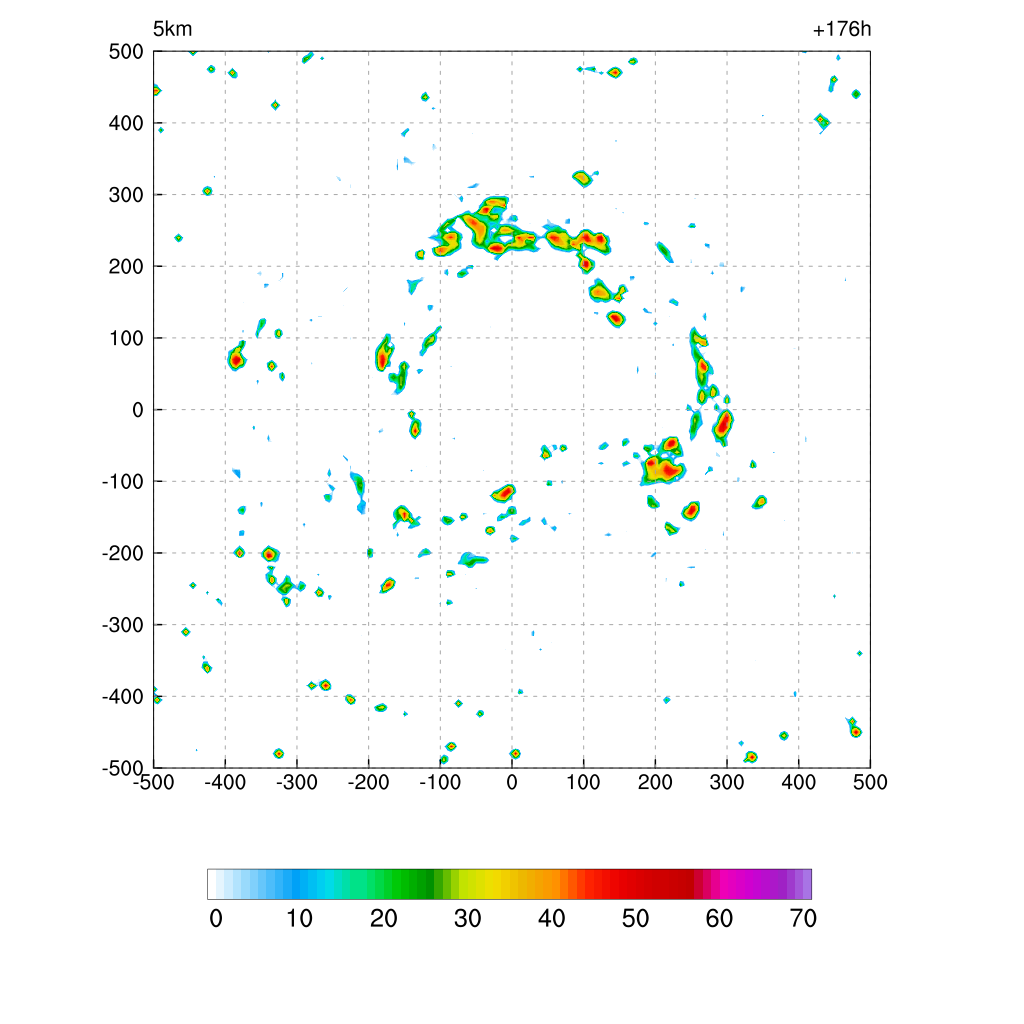
Task: Pick the y-axis tick label "0"
Action: [x=138, y=410]
